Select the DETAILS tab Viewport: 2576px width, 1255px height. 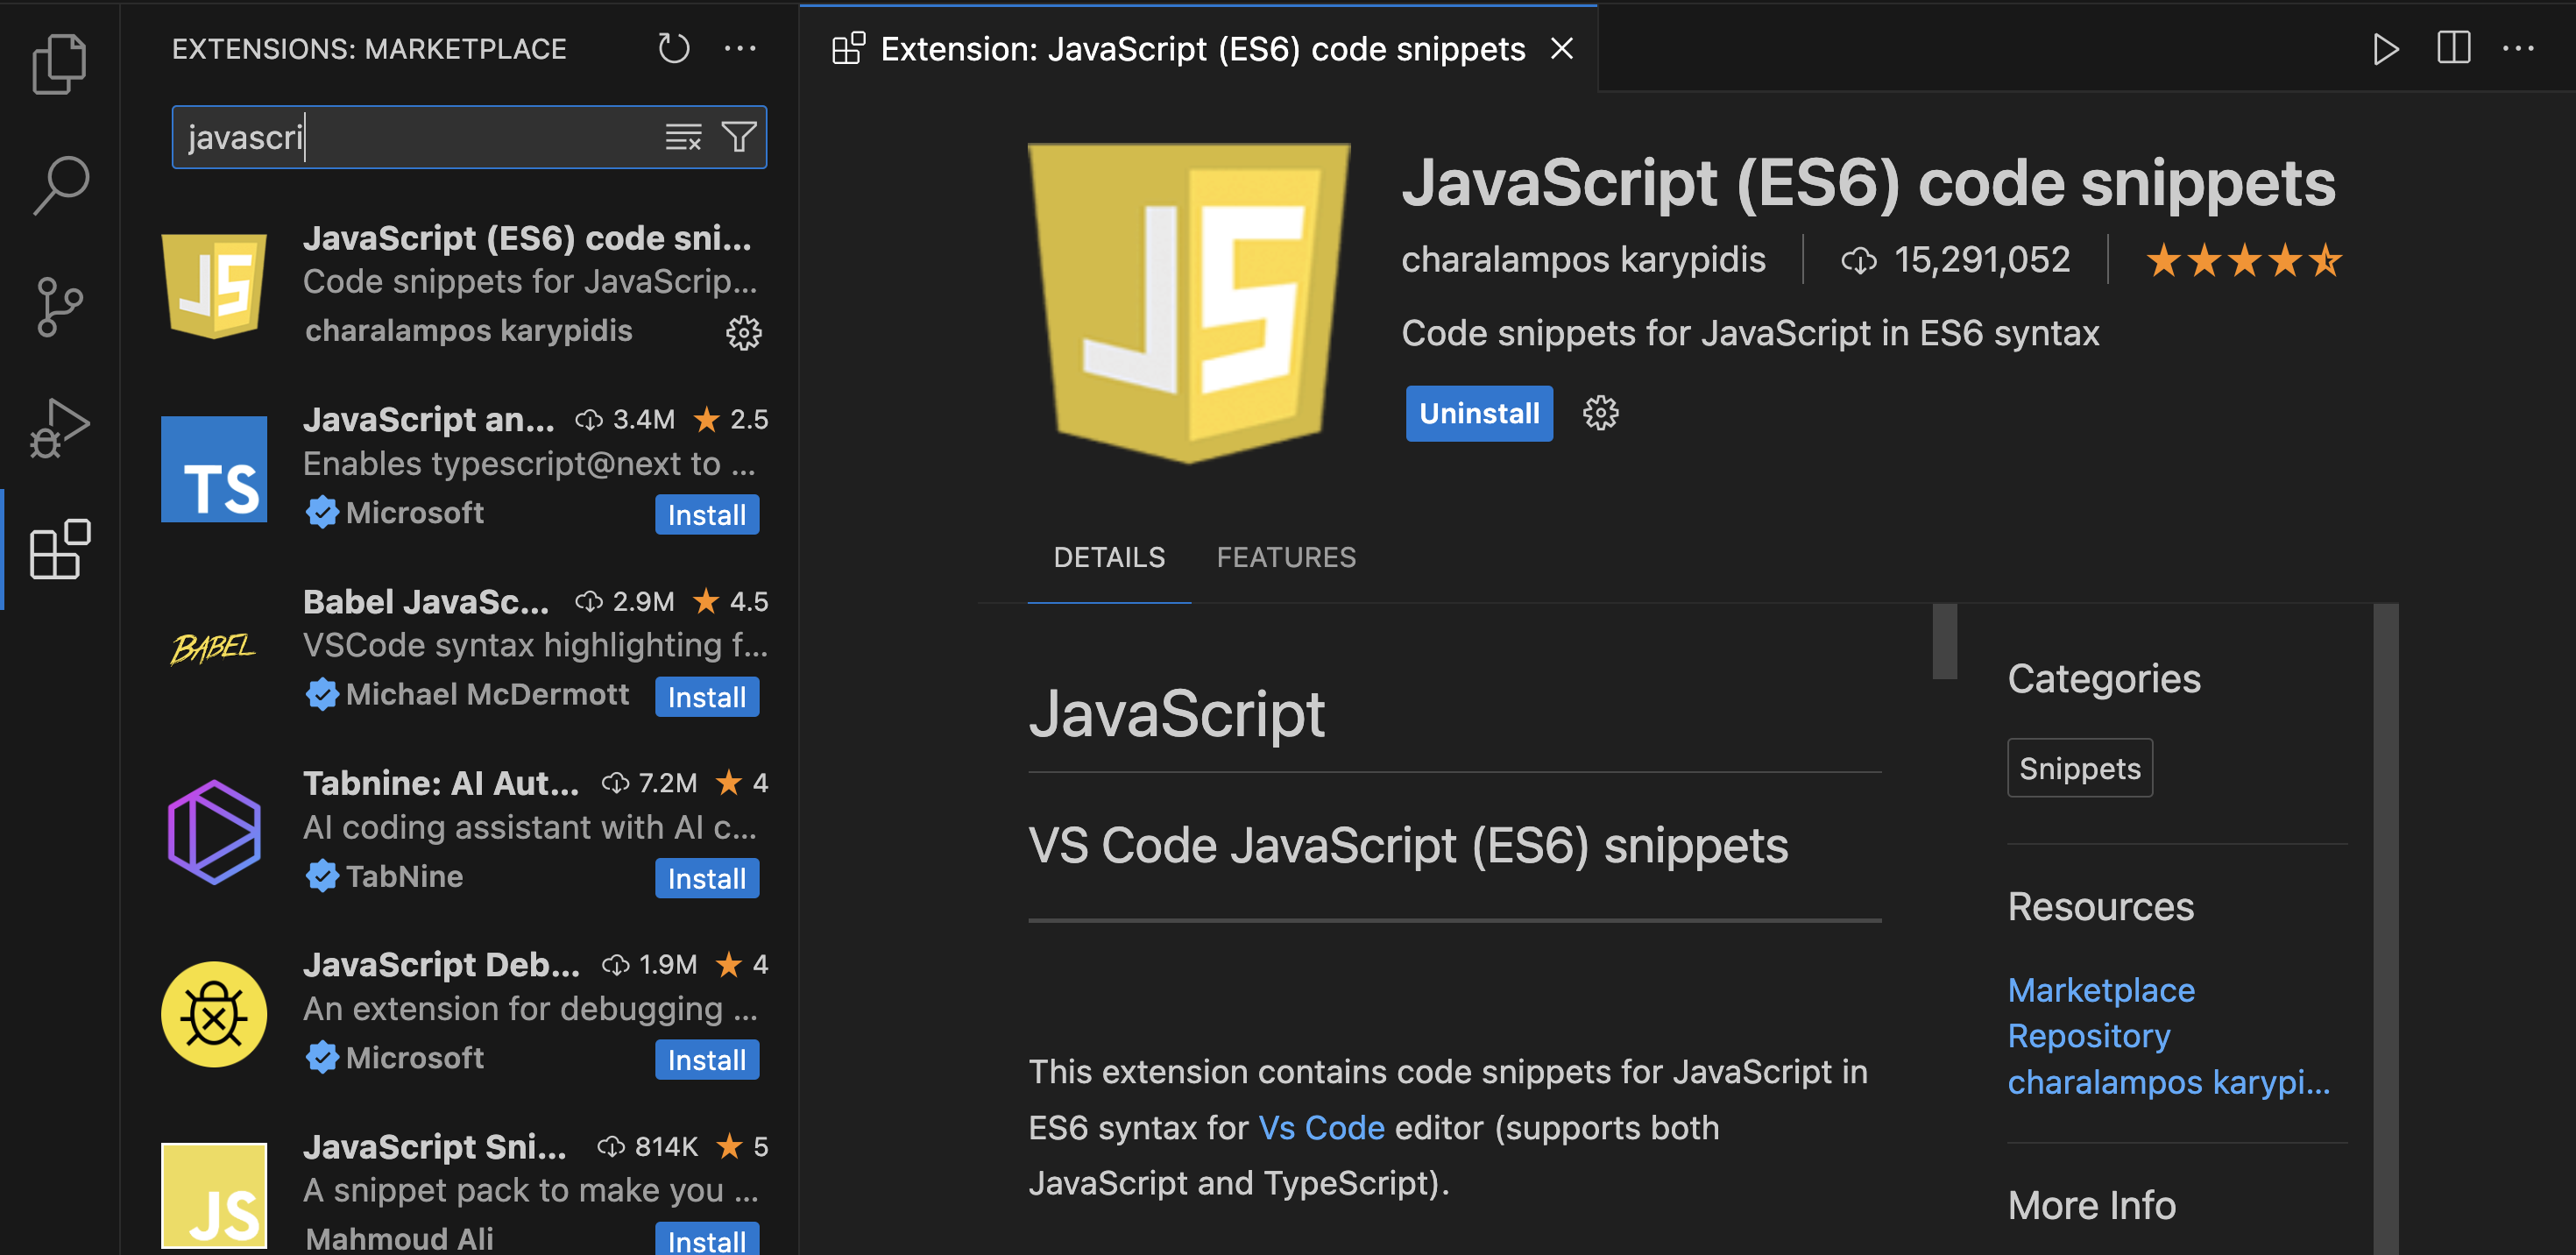pyautogui.click(x=1109, y=557)
